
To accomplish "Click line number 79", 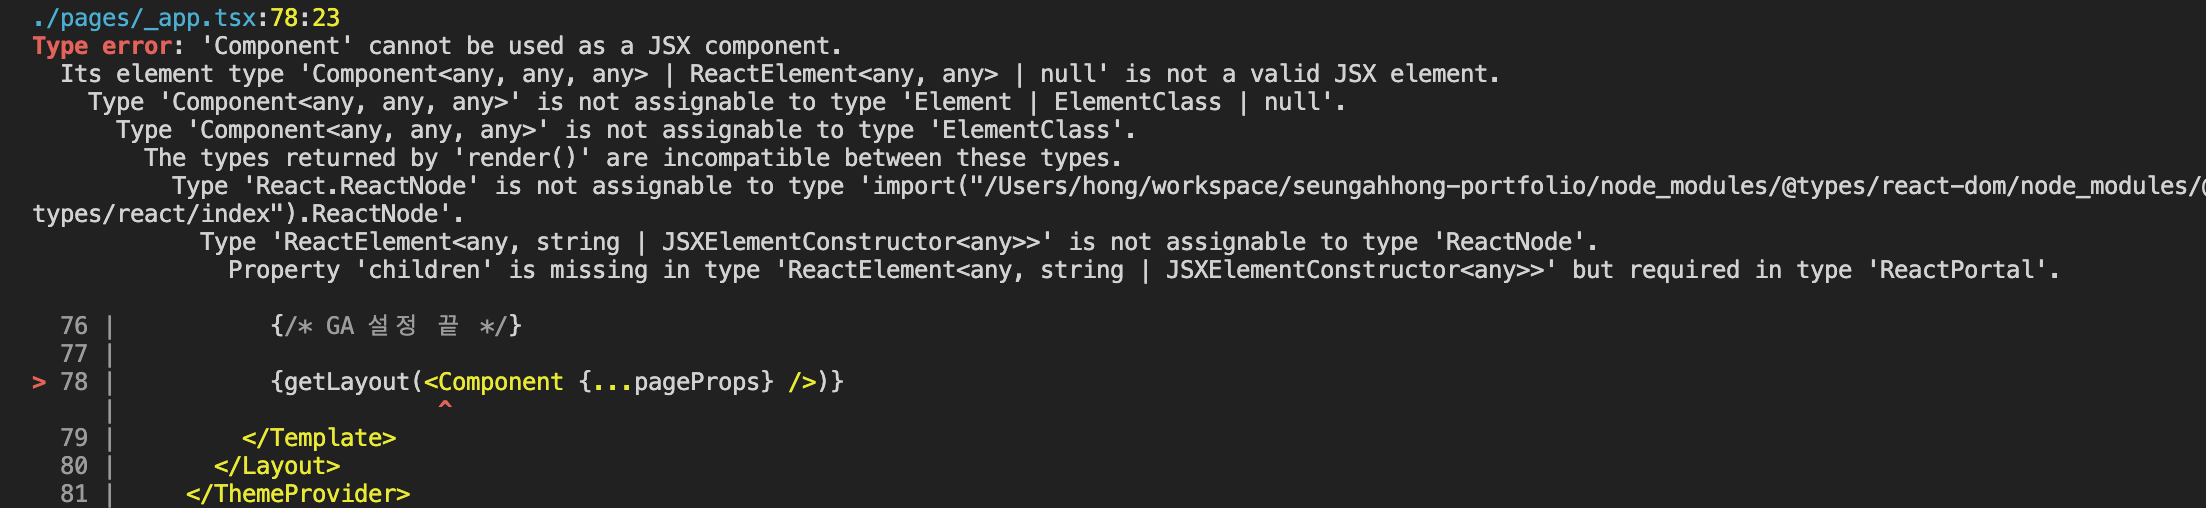I will 74,438.
